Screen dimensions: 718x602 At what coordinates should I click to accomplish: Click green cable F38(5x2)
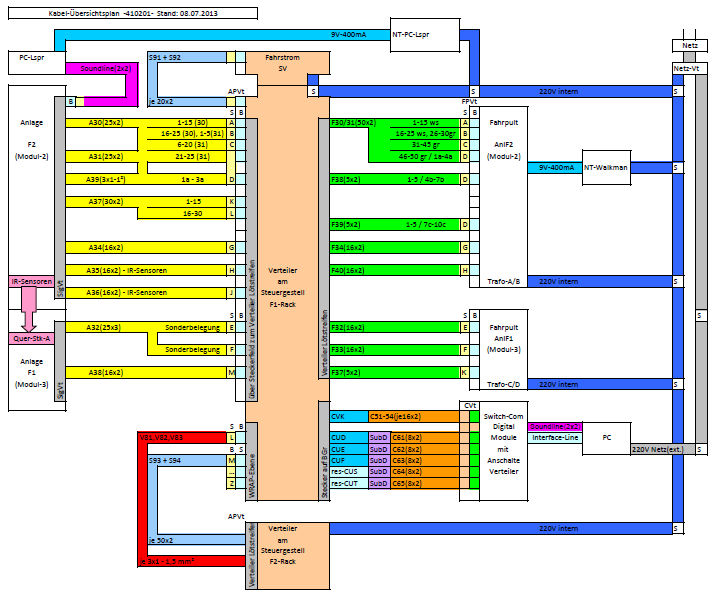[395, 179]
